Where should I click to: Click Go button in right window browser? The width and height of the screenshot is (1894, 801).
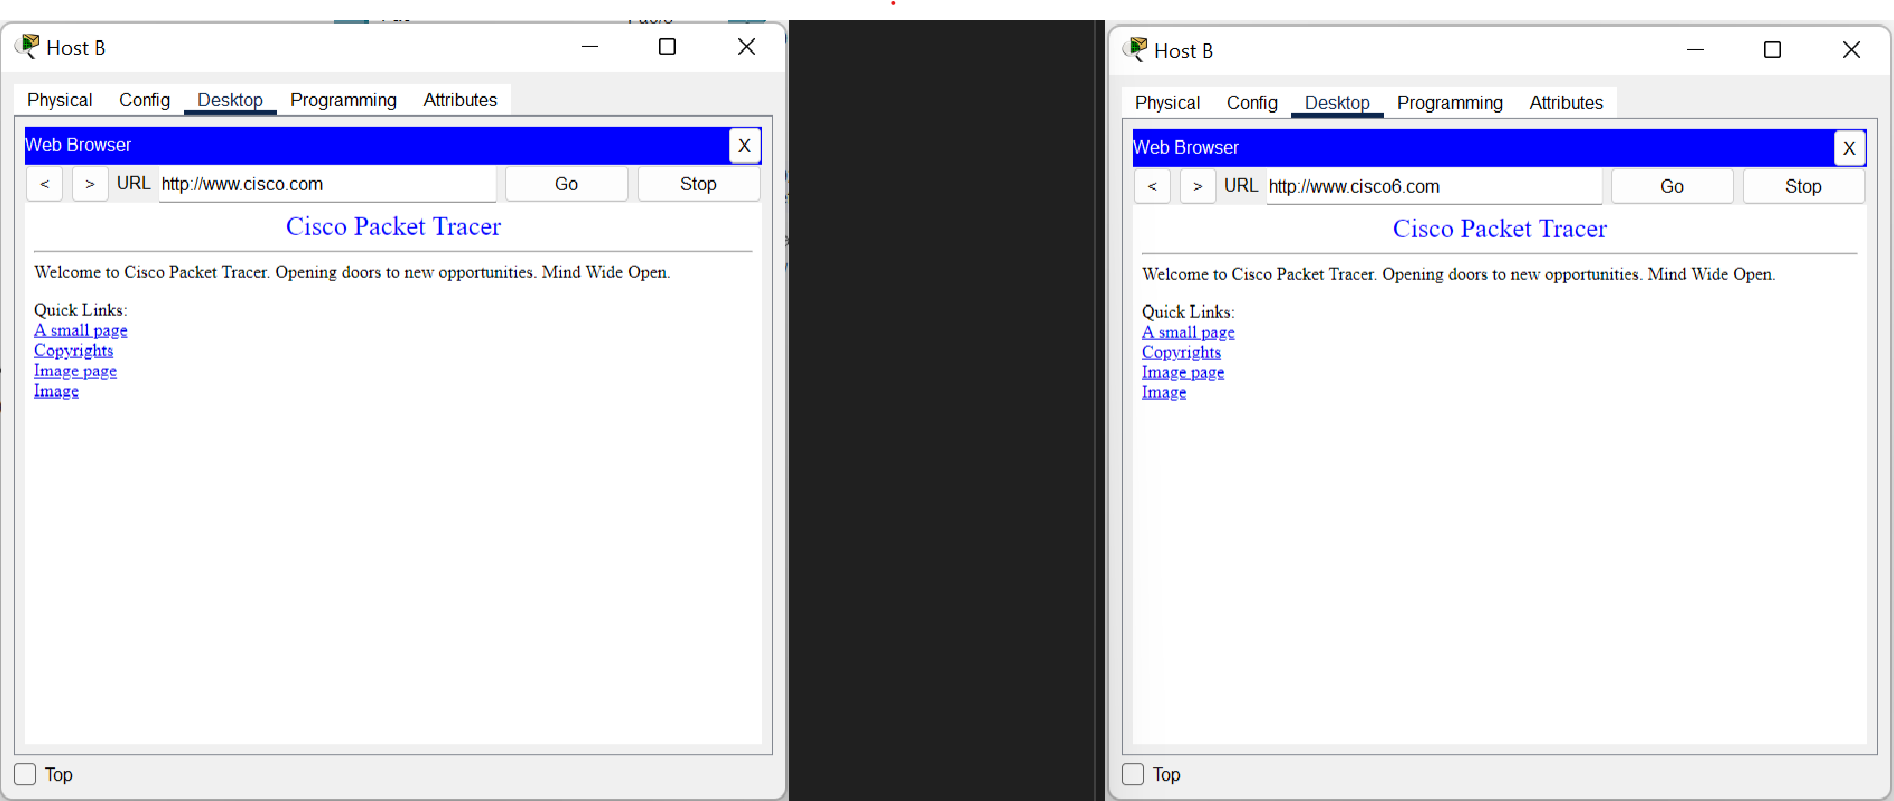pos(1672,187)
